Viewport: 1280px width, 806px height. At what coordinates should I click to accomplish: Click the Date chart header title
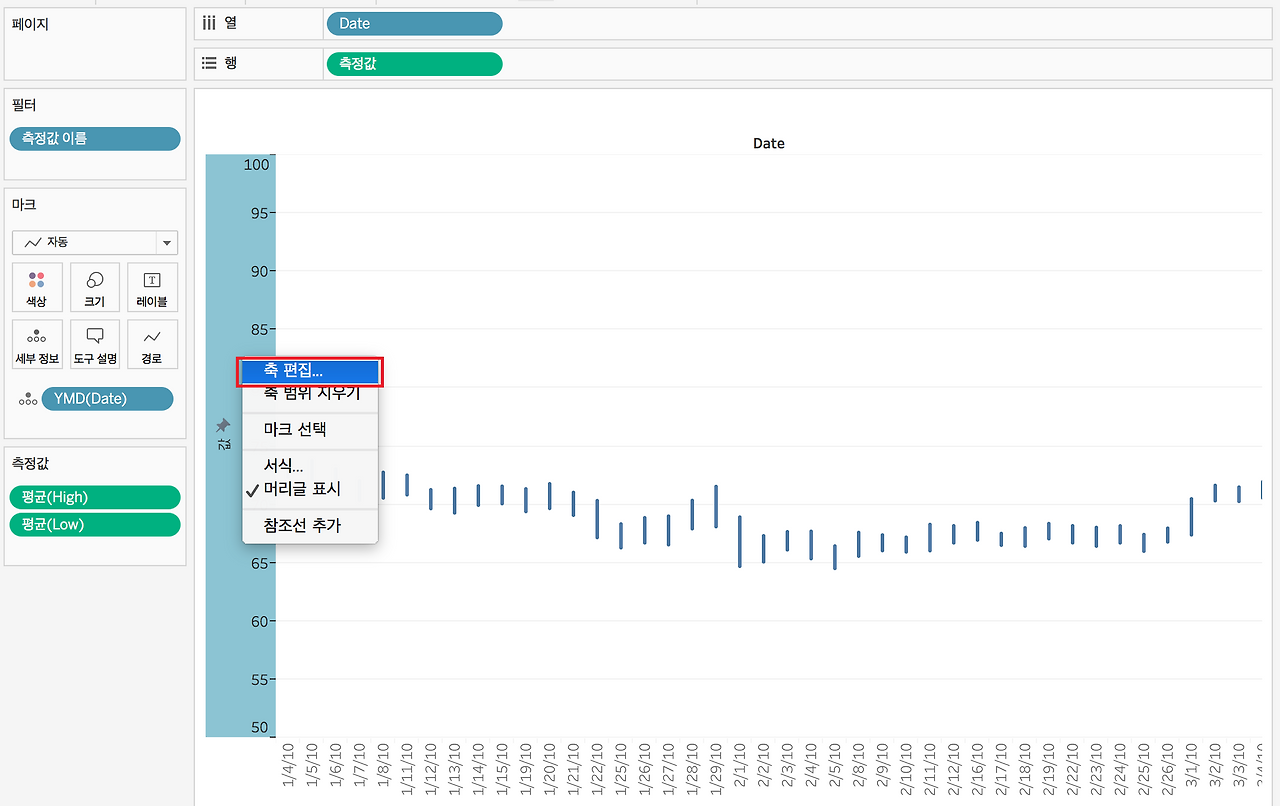[x=768, y=144]
